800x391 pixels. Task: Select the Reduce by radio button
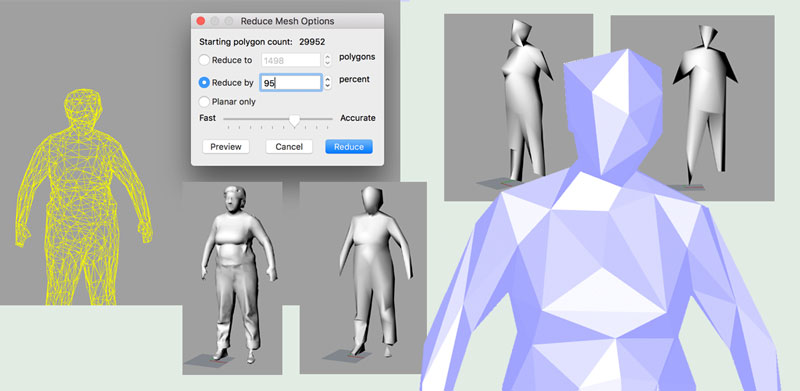click(204, 82)
